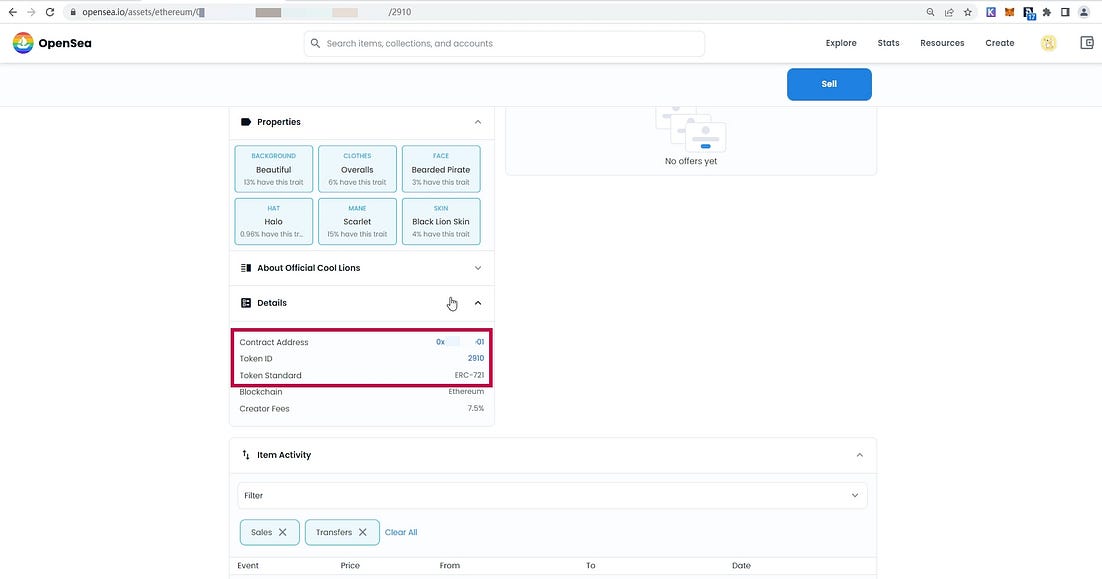Click the No offers yet text

tap(691, 161)
